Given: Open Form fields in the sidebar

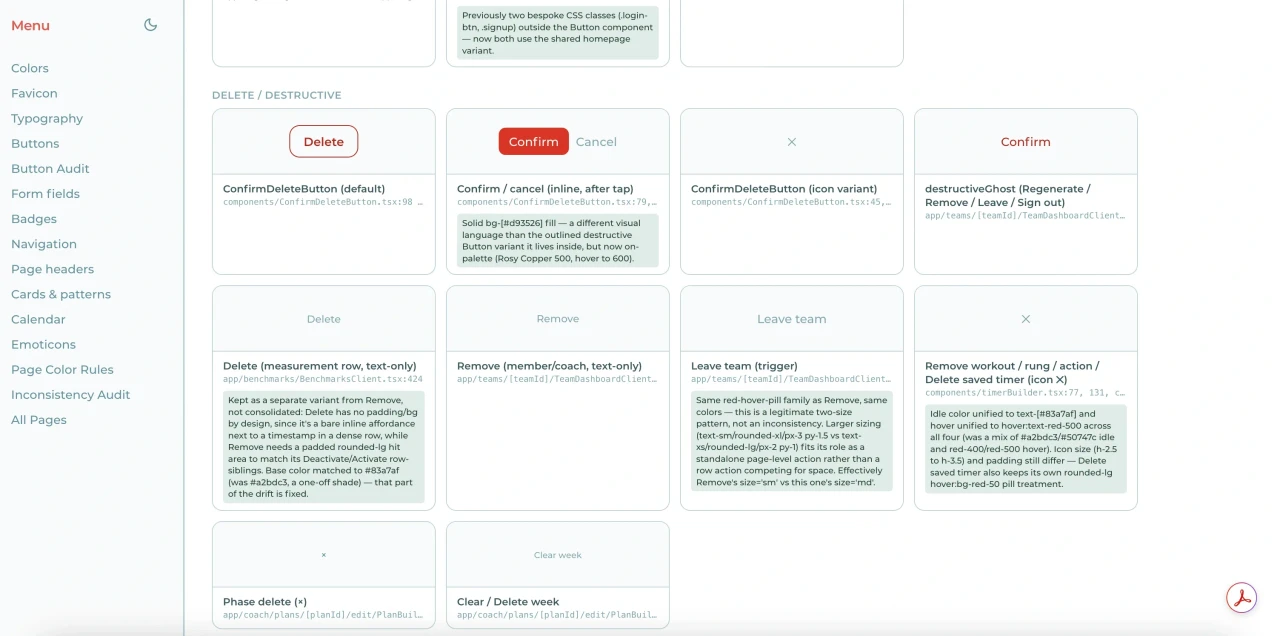Looking at the screenshot, I should pos(45,193).
